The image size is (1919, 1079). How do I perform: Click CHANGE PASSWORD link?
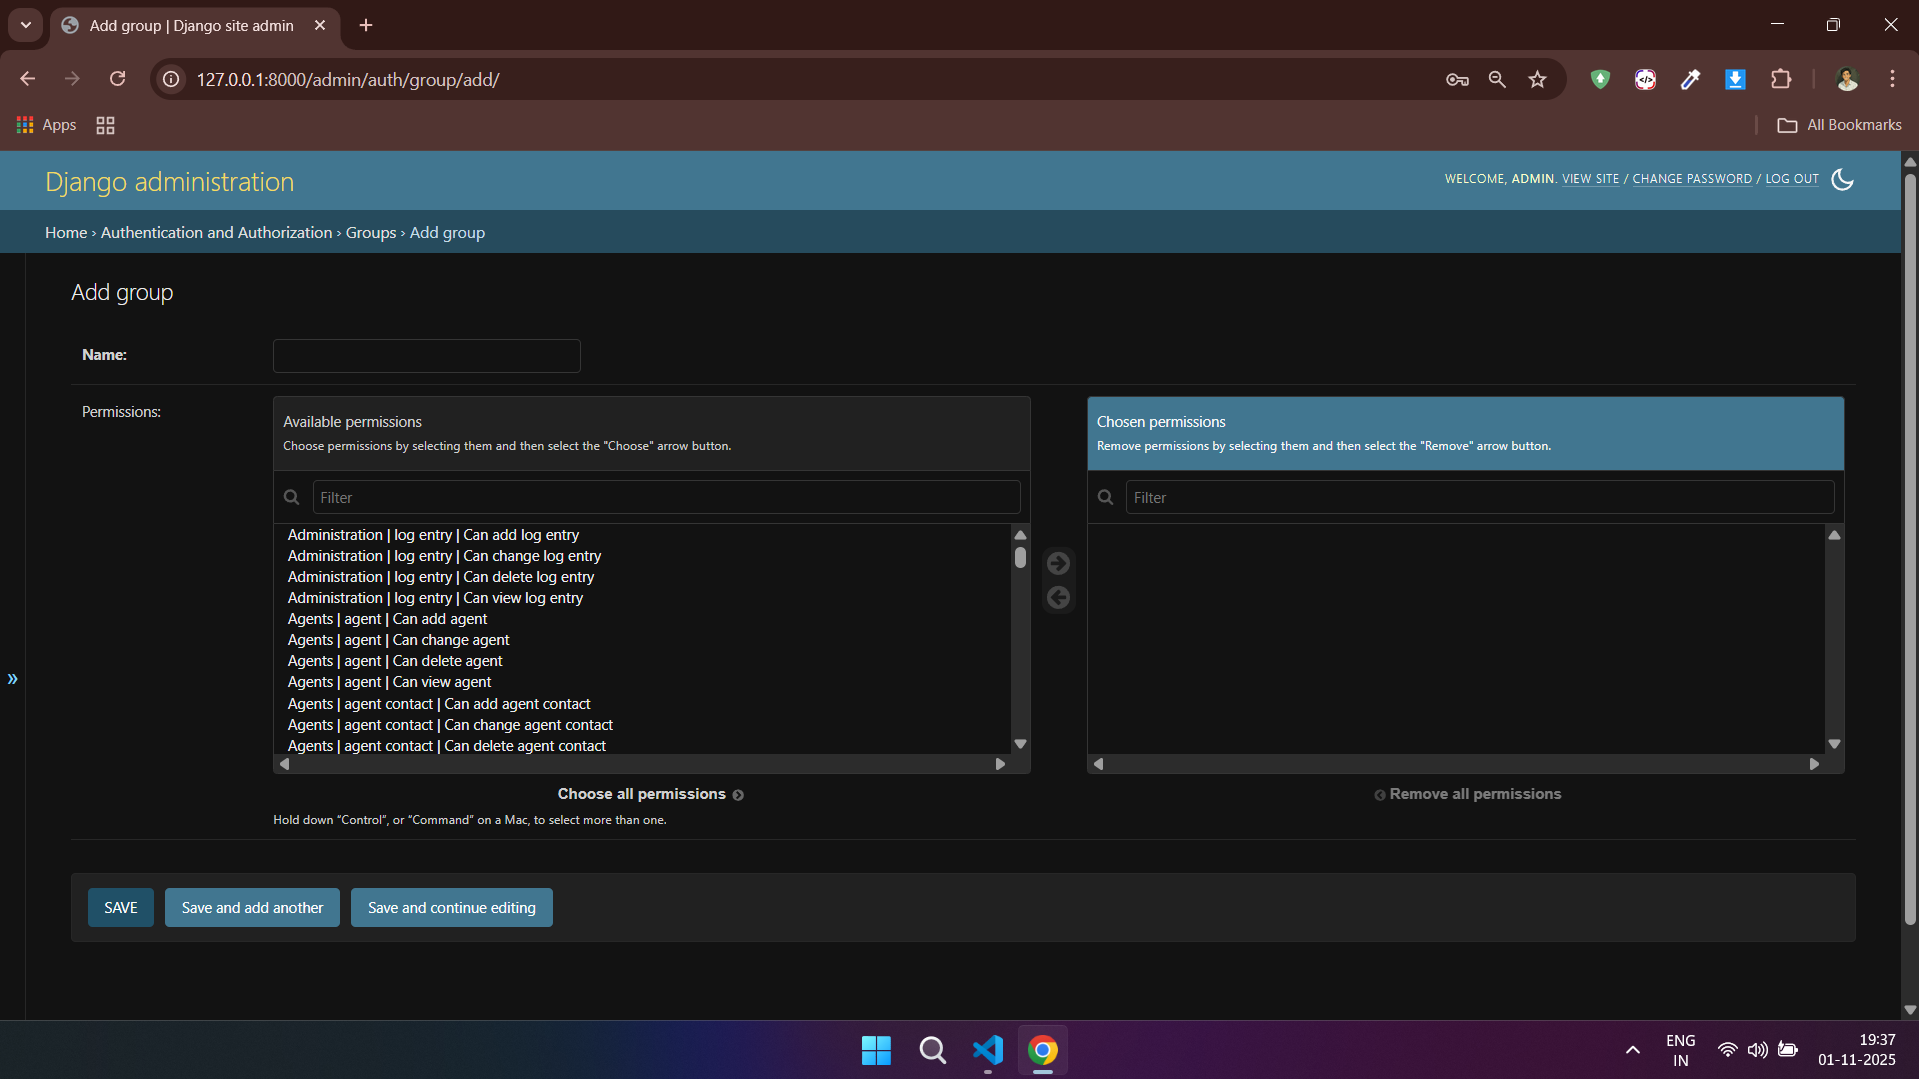tap(1692, 179)
